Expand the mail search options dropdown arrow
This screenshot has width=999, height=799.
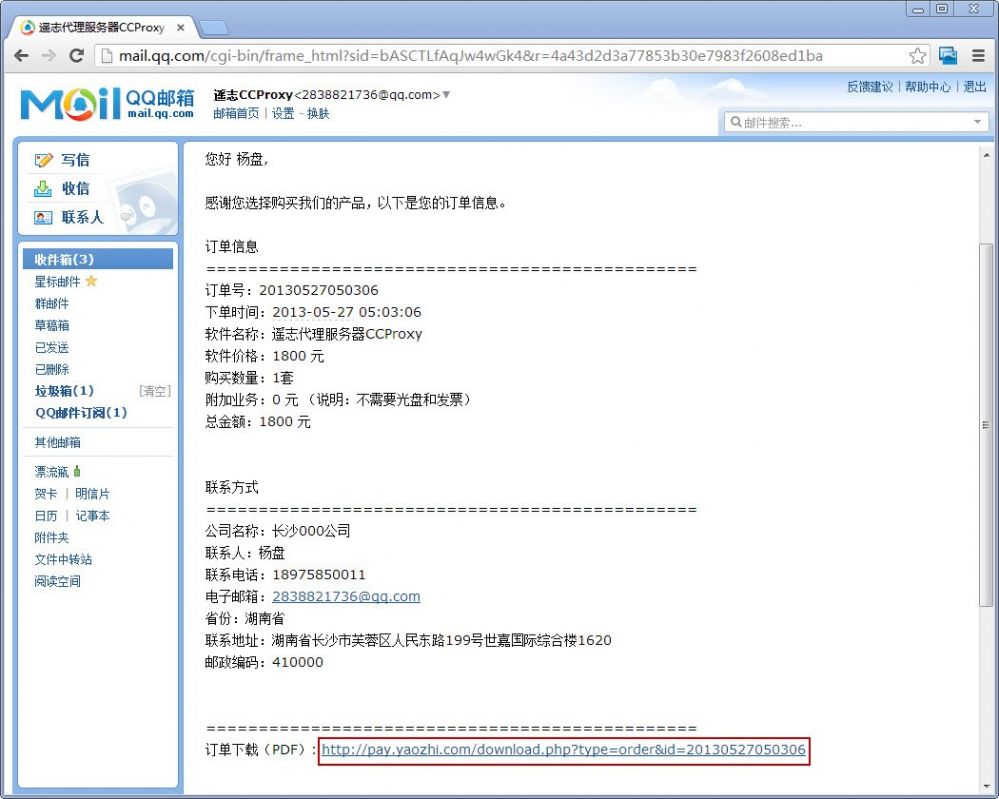pyautogui.click(x=977, y=122)
